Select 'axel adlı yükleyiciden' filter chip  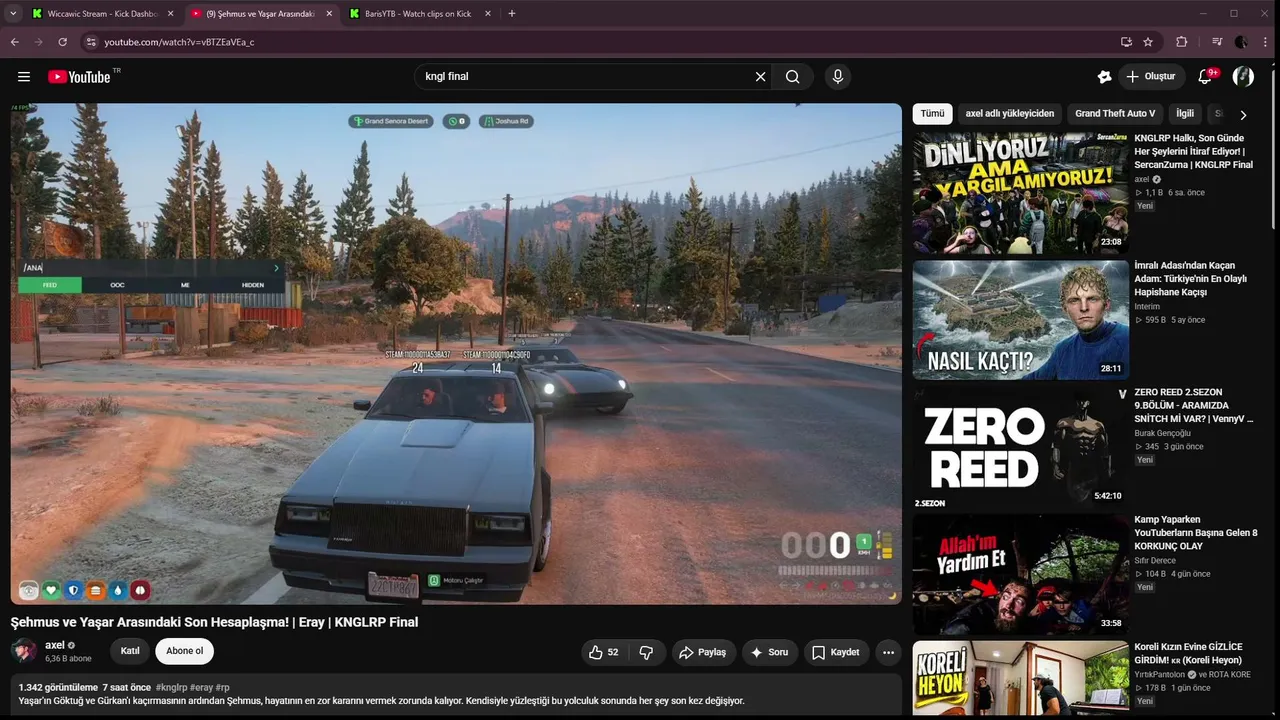(1010, 114)
